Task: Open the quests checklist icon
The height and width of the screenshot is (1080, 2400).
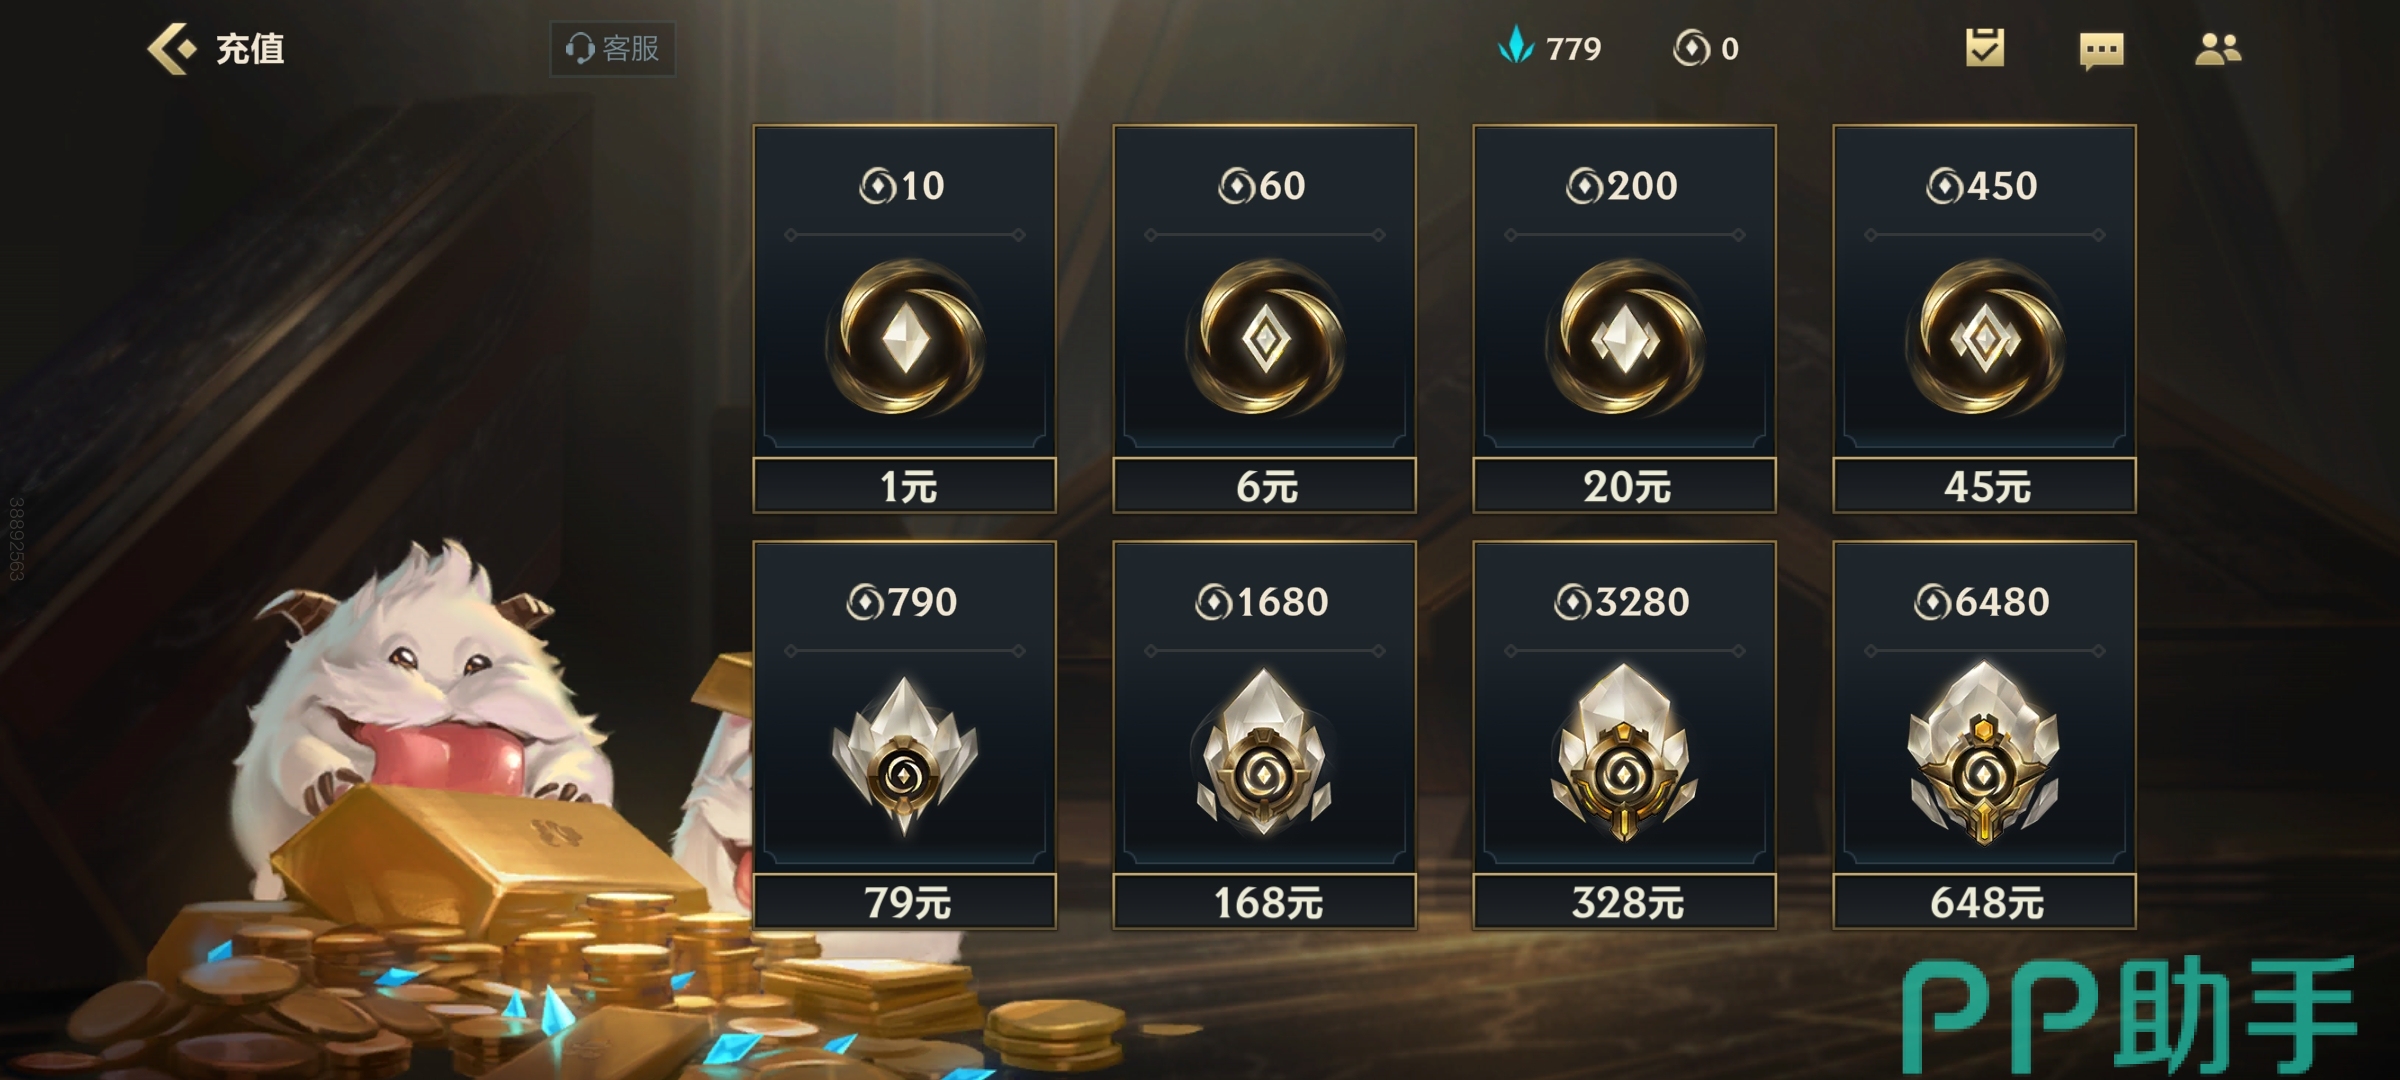Action: pos(1985,48)
